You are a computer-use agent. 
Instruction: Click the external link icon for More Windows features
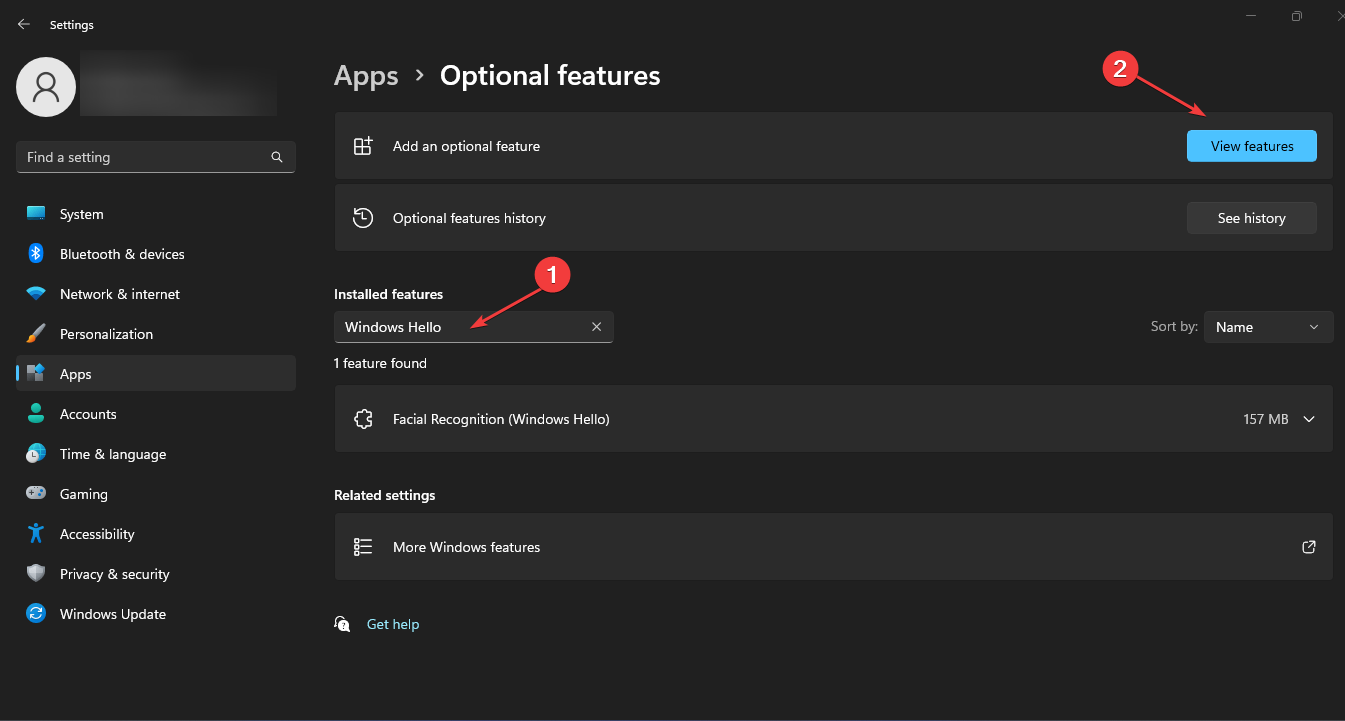coord(1309,547)
